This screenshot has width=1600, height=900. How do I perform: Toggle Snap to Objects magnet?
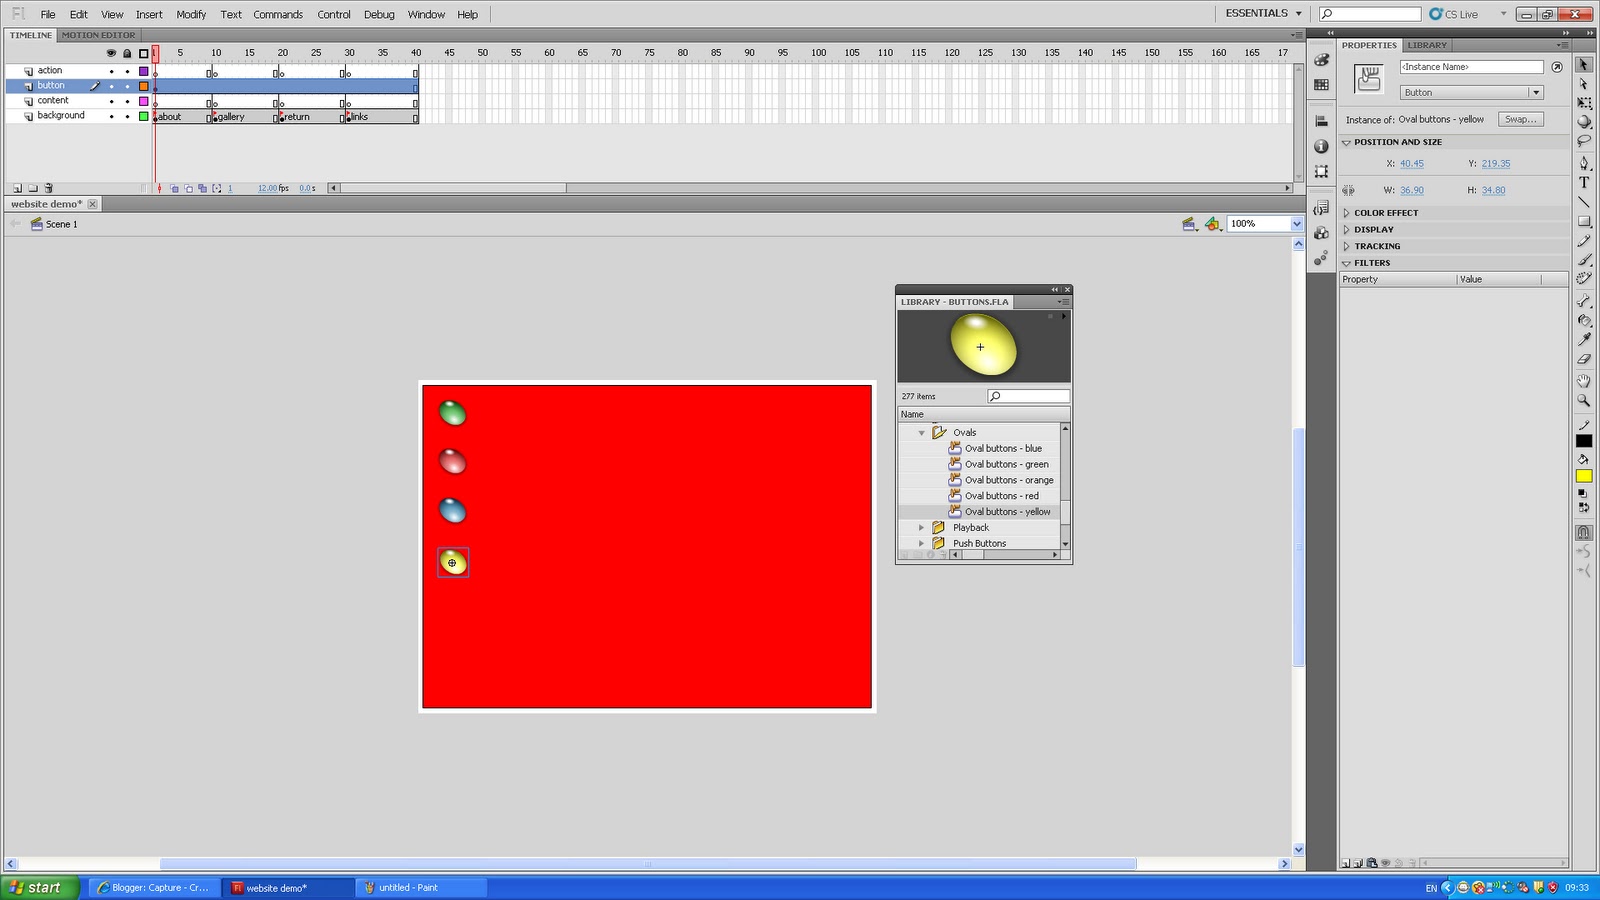click(1584, 533)
